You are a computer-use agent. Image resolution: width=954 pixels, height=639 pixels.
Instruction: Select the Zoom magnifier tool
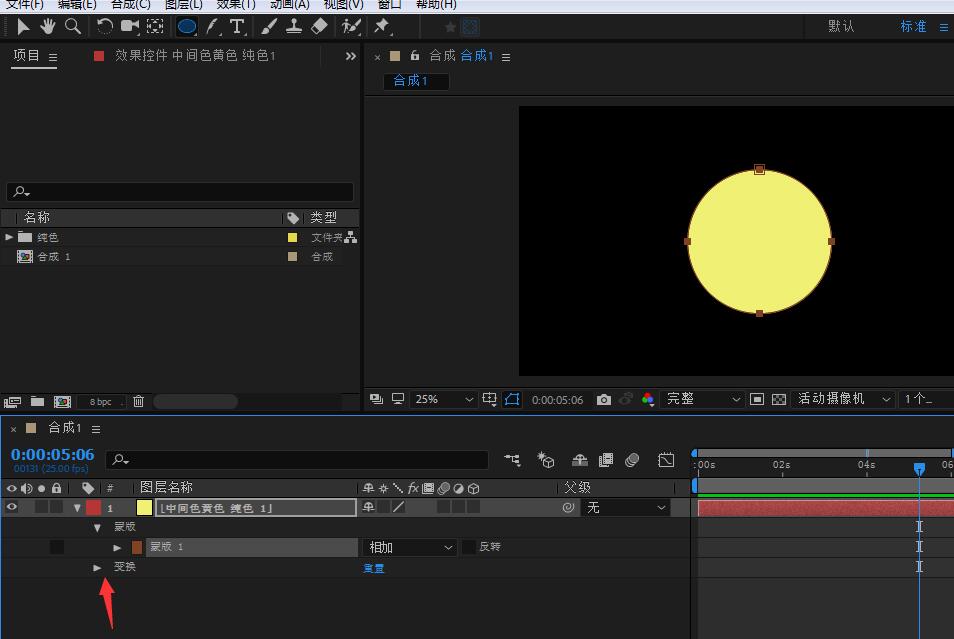click(73, 26)
